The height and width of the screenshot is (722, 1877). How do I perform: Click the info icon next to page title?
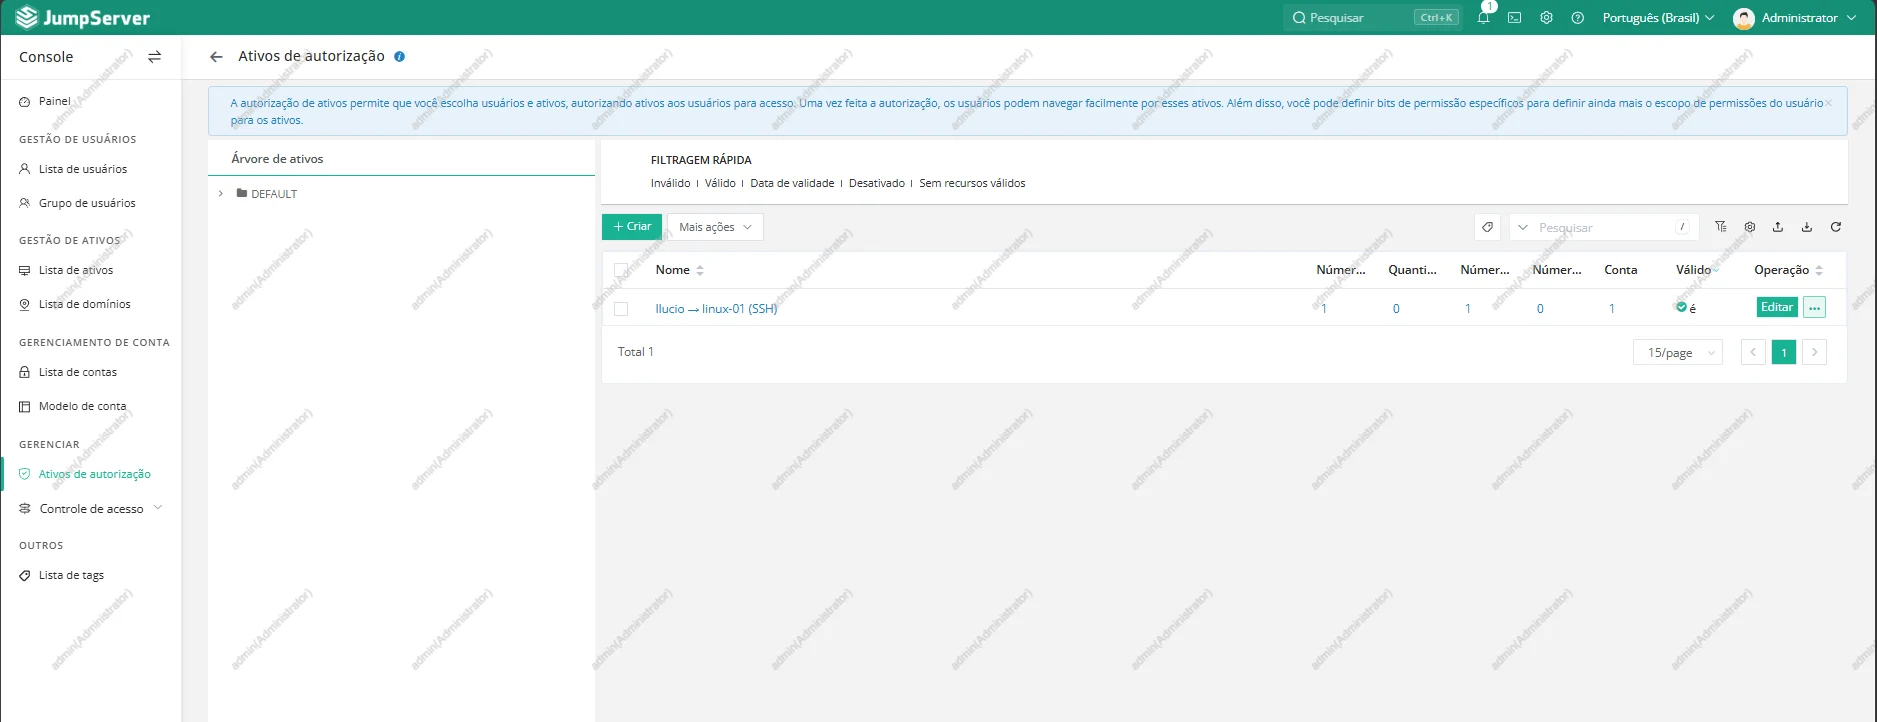coord(399,57)
